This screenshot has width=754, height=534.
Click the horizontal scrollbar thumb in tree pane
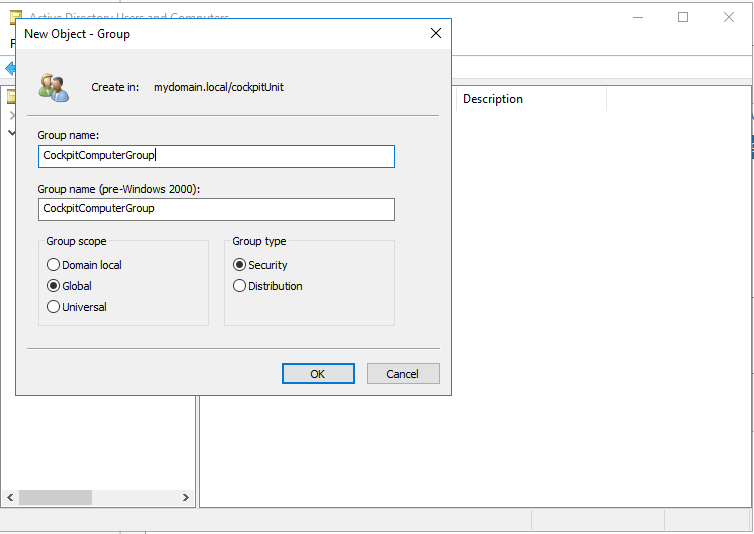point(55,497)
